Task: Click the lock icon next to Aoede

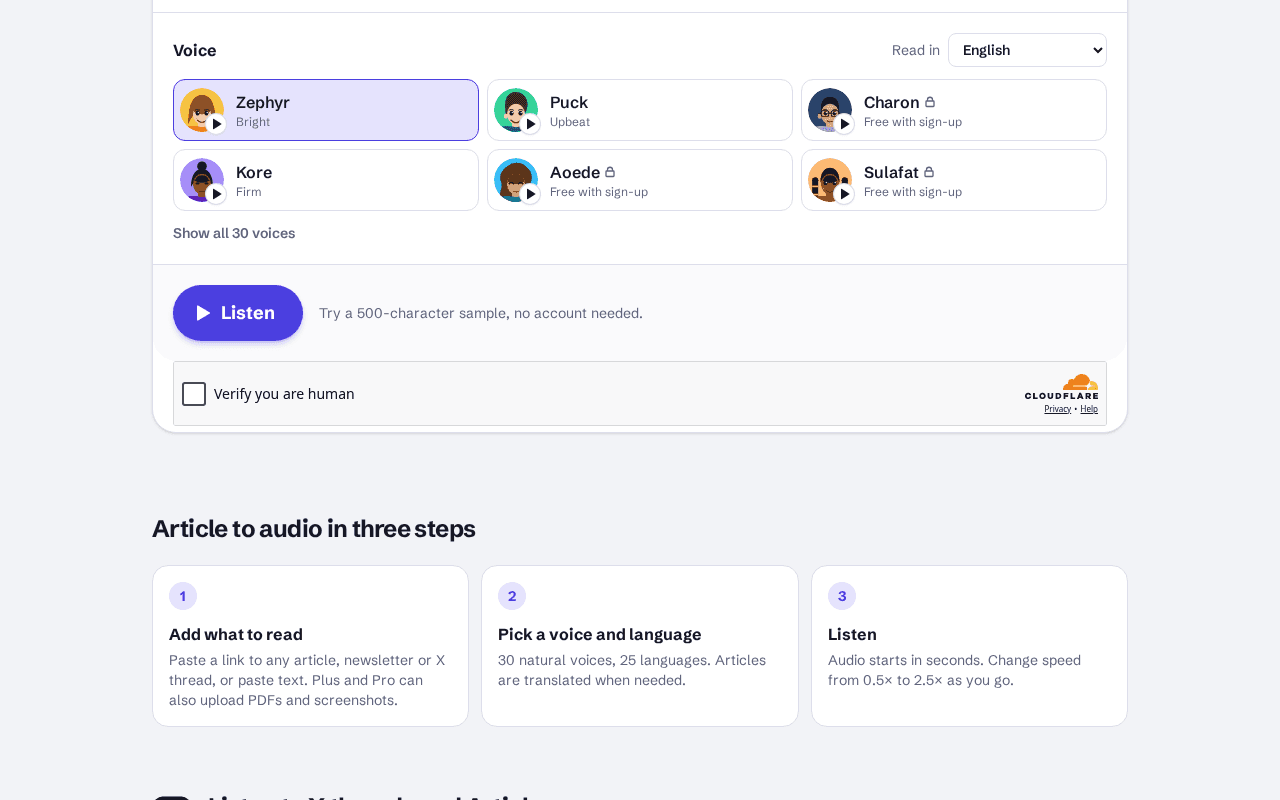Action: pyautogui.click(x=610, y=172)
